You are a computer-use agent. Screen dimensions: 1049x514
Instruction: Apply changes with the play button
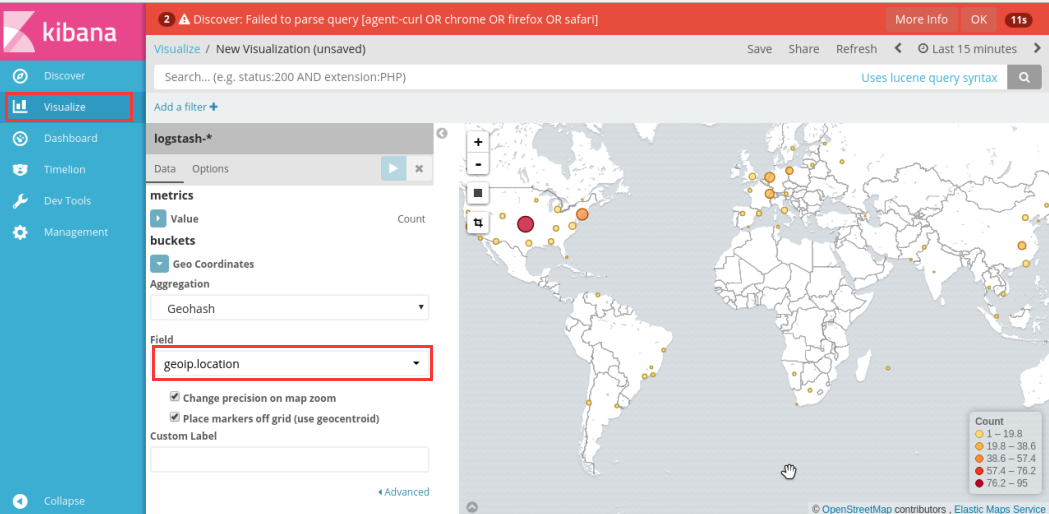point(393,169)
